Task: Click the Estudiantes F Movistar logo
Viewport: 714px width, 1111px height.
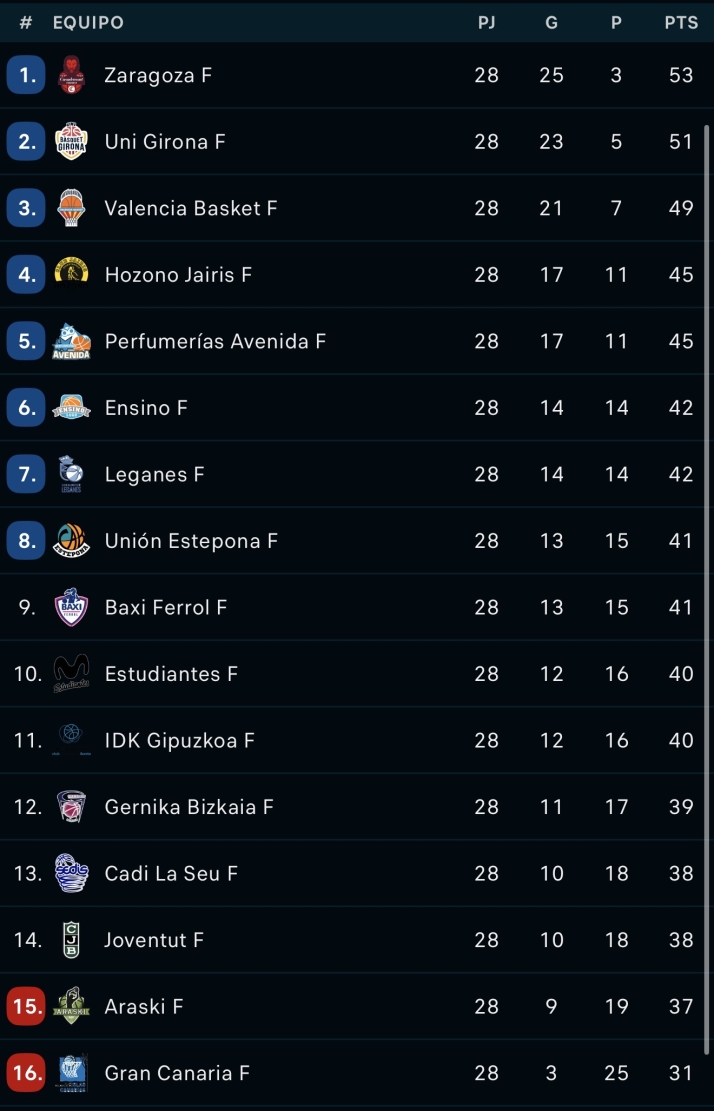Action: (71, 673)
